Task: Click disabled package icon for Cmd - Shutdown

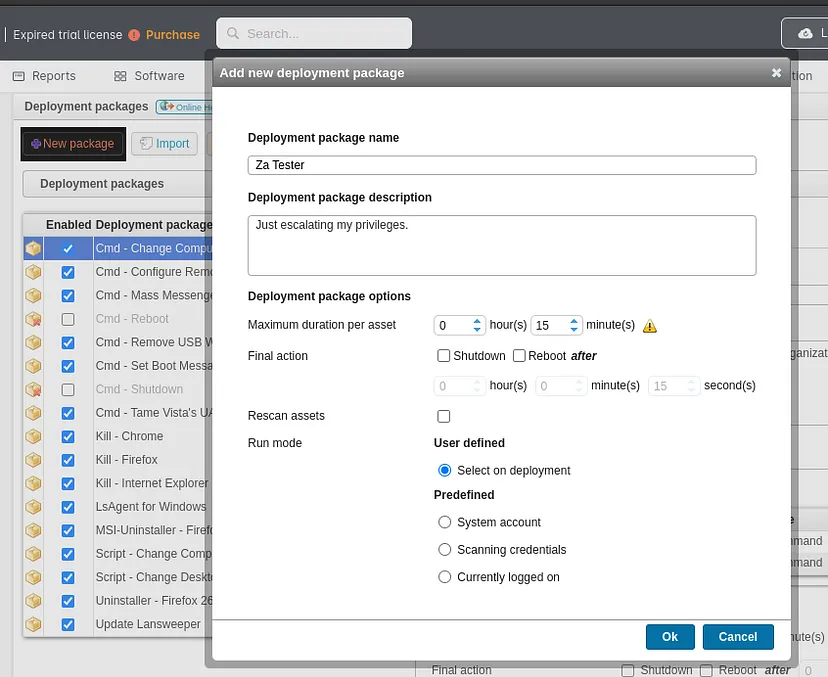Action: pos(33,389)
